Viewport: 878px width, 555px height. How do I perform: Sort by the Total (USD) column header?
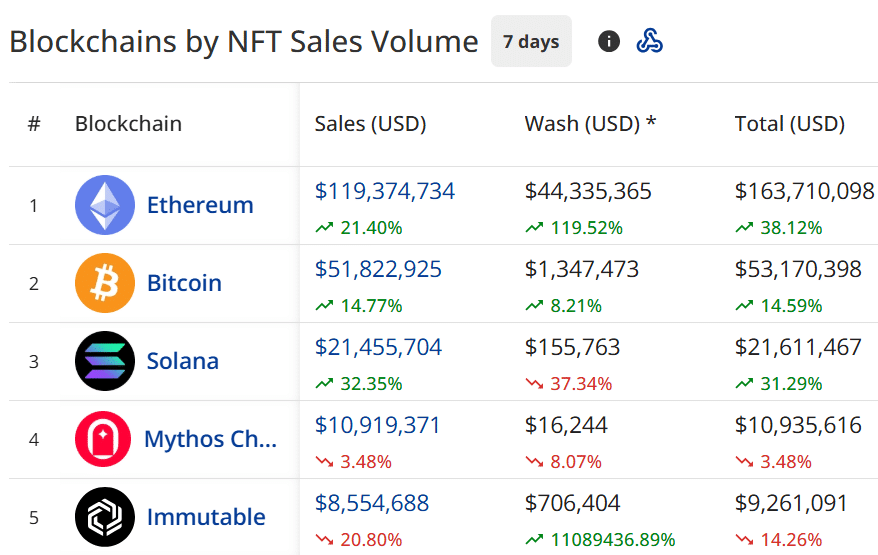(x=790, y=124)
